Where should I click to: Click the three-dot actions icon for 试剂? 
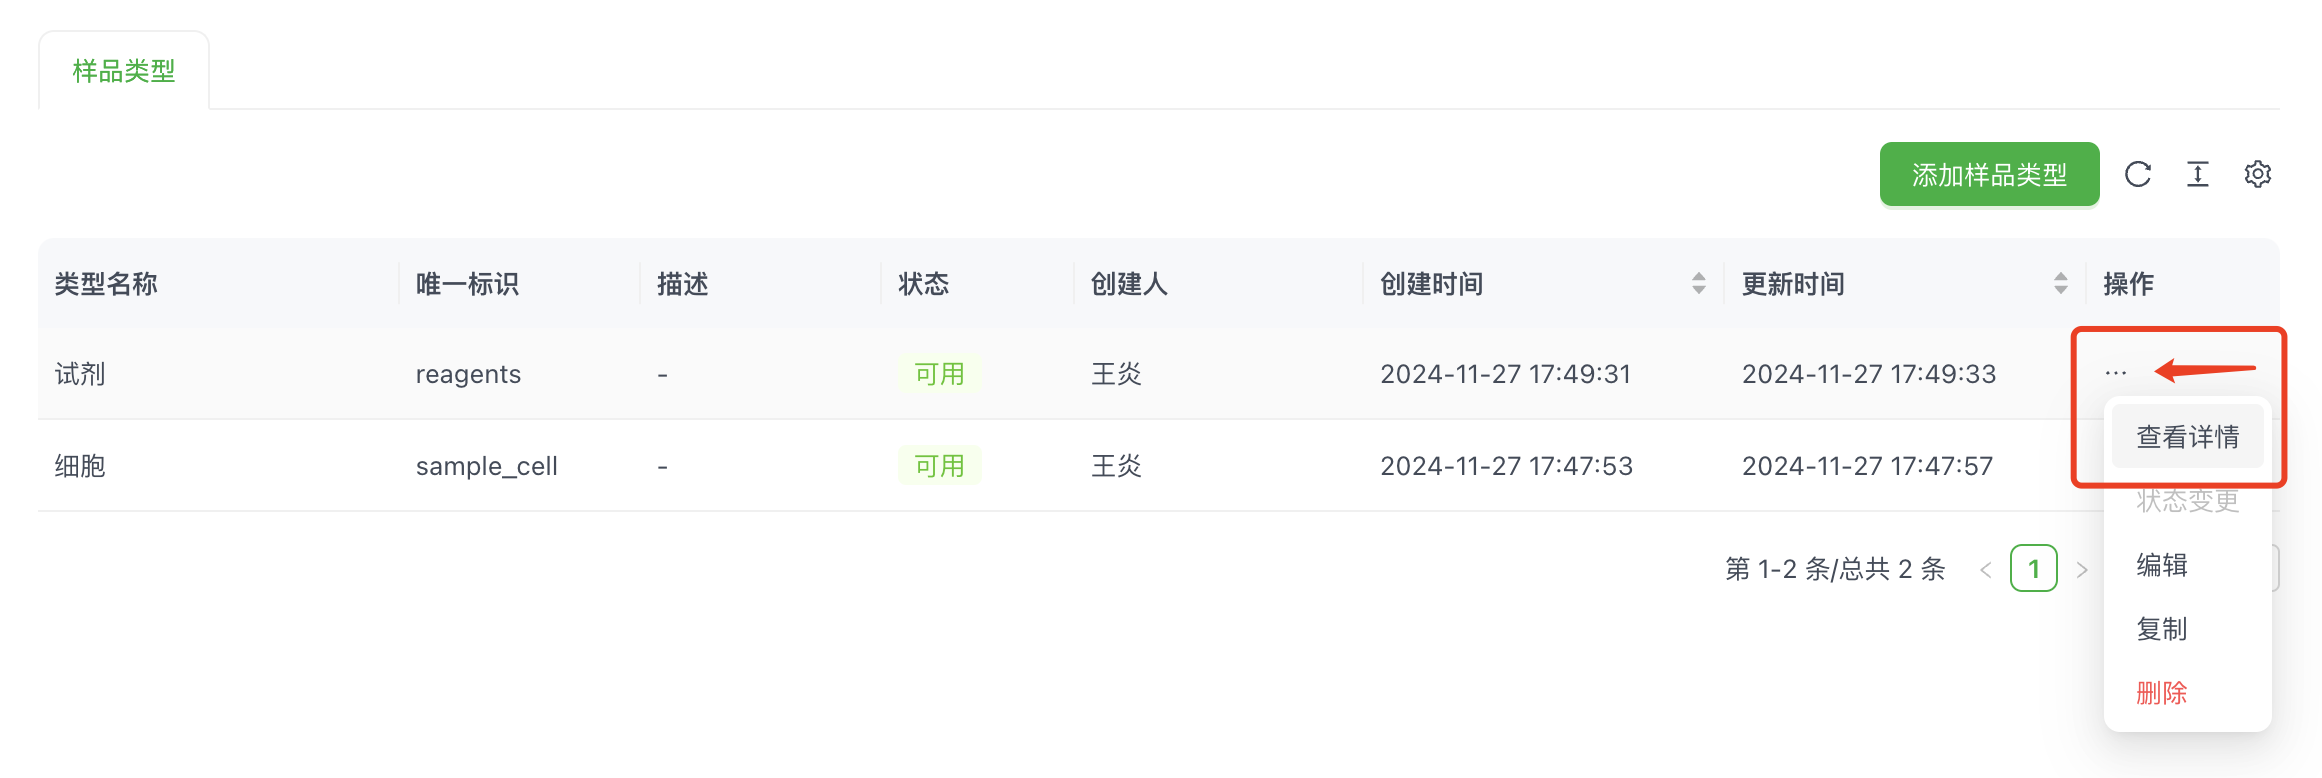click(2115, 373)
